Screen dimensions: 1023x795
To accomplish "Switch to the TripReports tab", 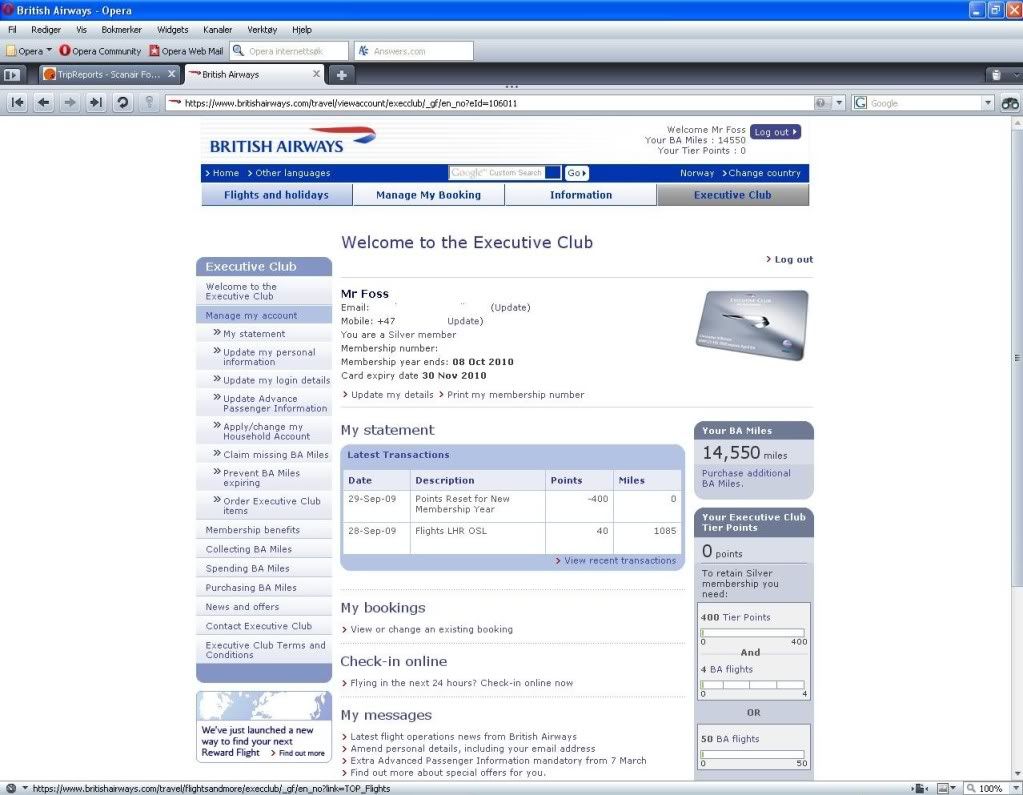I will [x=109, y=74].
